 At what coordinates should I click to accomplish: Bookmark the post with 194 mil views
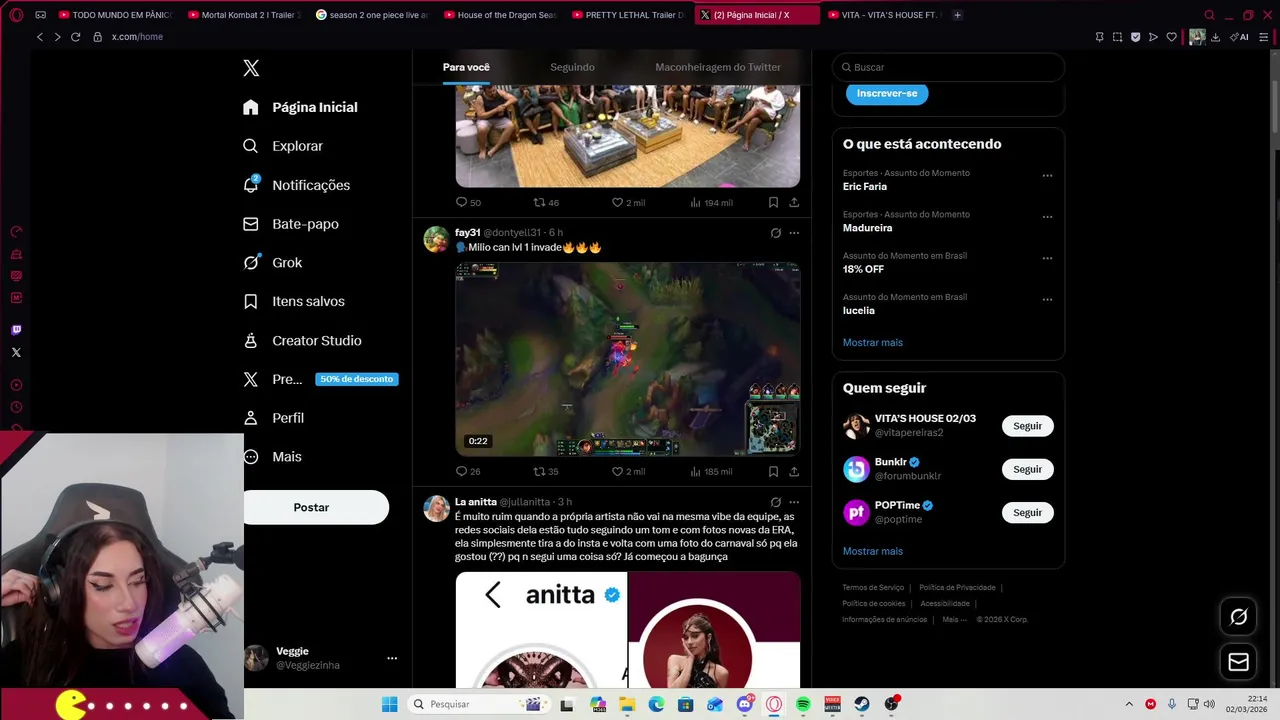773,202
